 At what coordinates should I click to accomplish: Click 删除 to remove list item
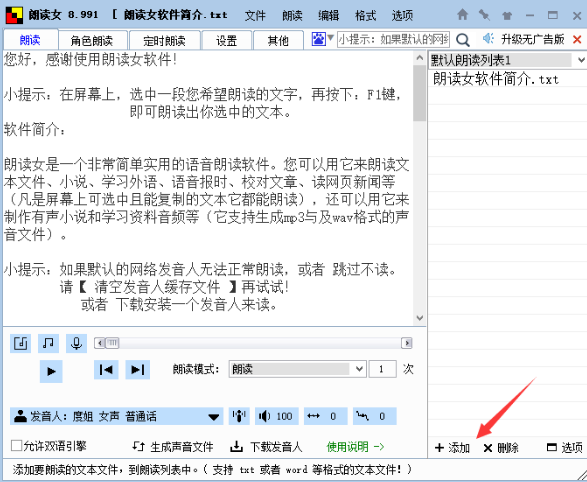click(501, 448)
